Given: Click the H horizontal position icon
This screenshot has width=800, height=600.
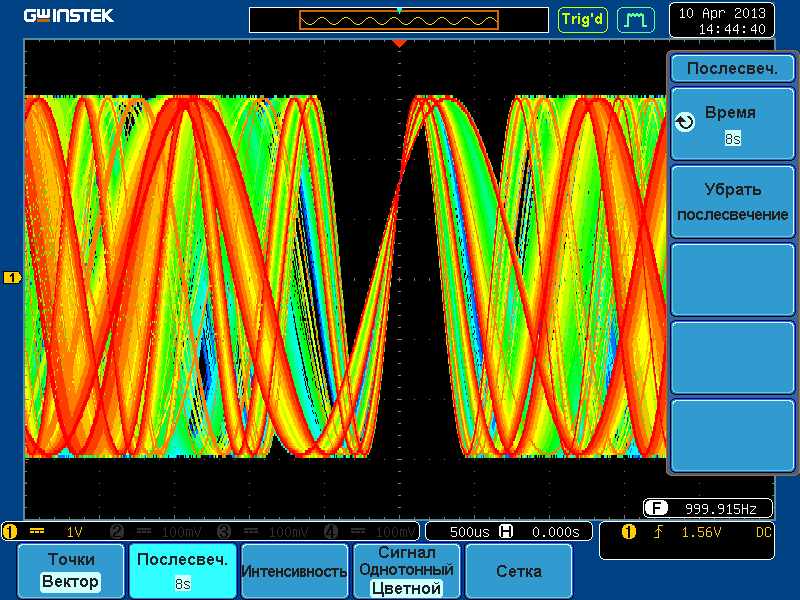Looking at the screenshot, I should pos(506,532).
